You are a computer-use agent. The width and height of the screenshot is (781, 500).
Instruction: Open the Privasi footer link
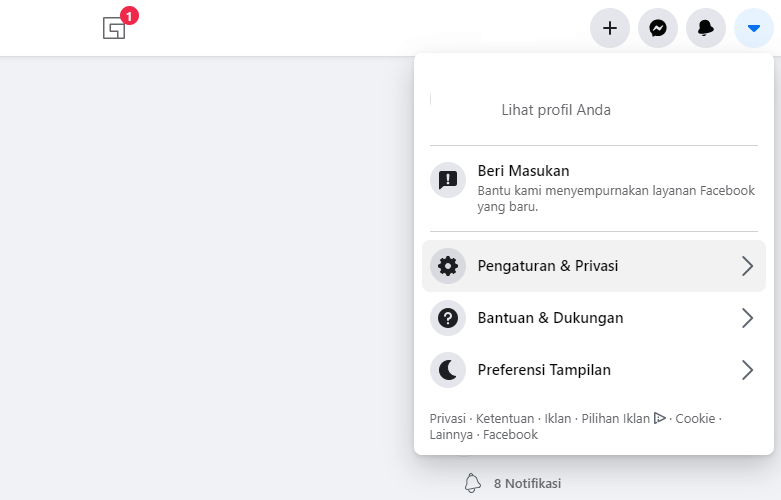(447, 418)
